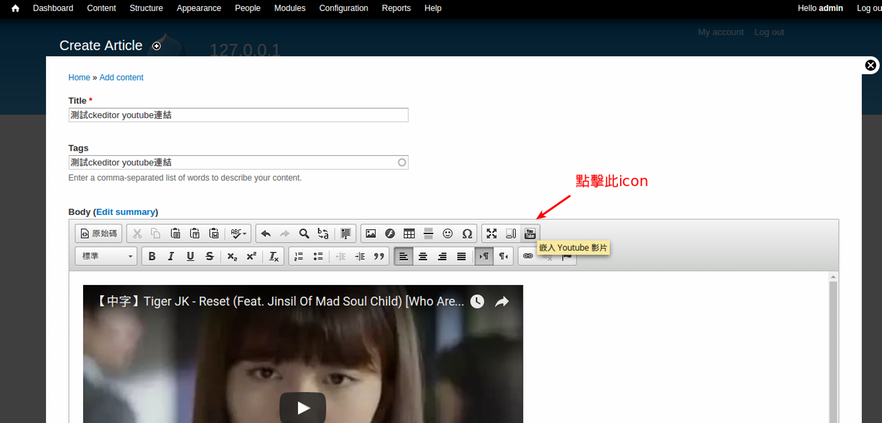Click Paste from Word icon

click(x=214, y=233)
